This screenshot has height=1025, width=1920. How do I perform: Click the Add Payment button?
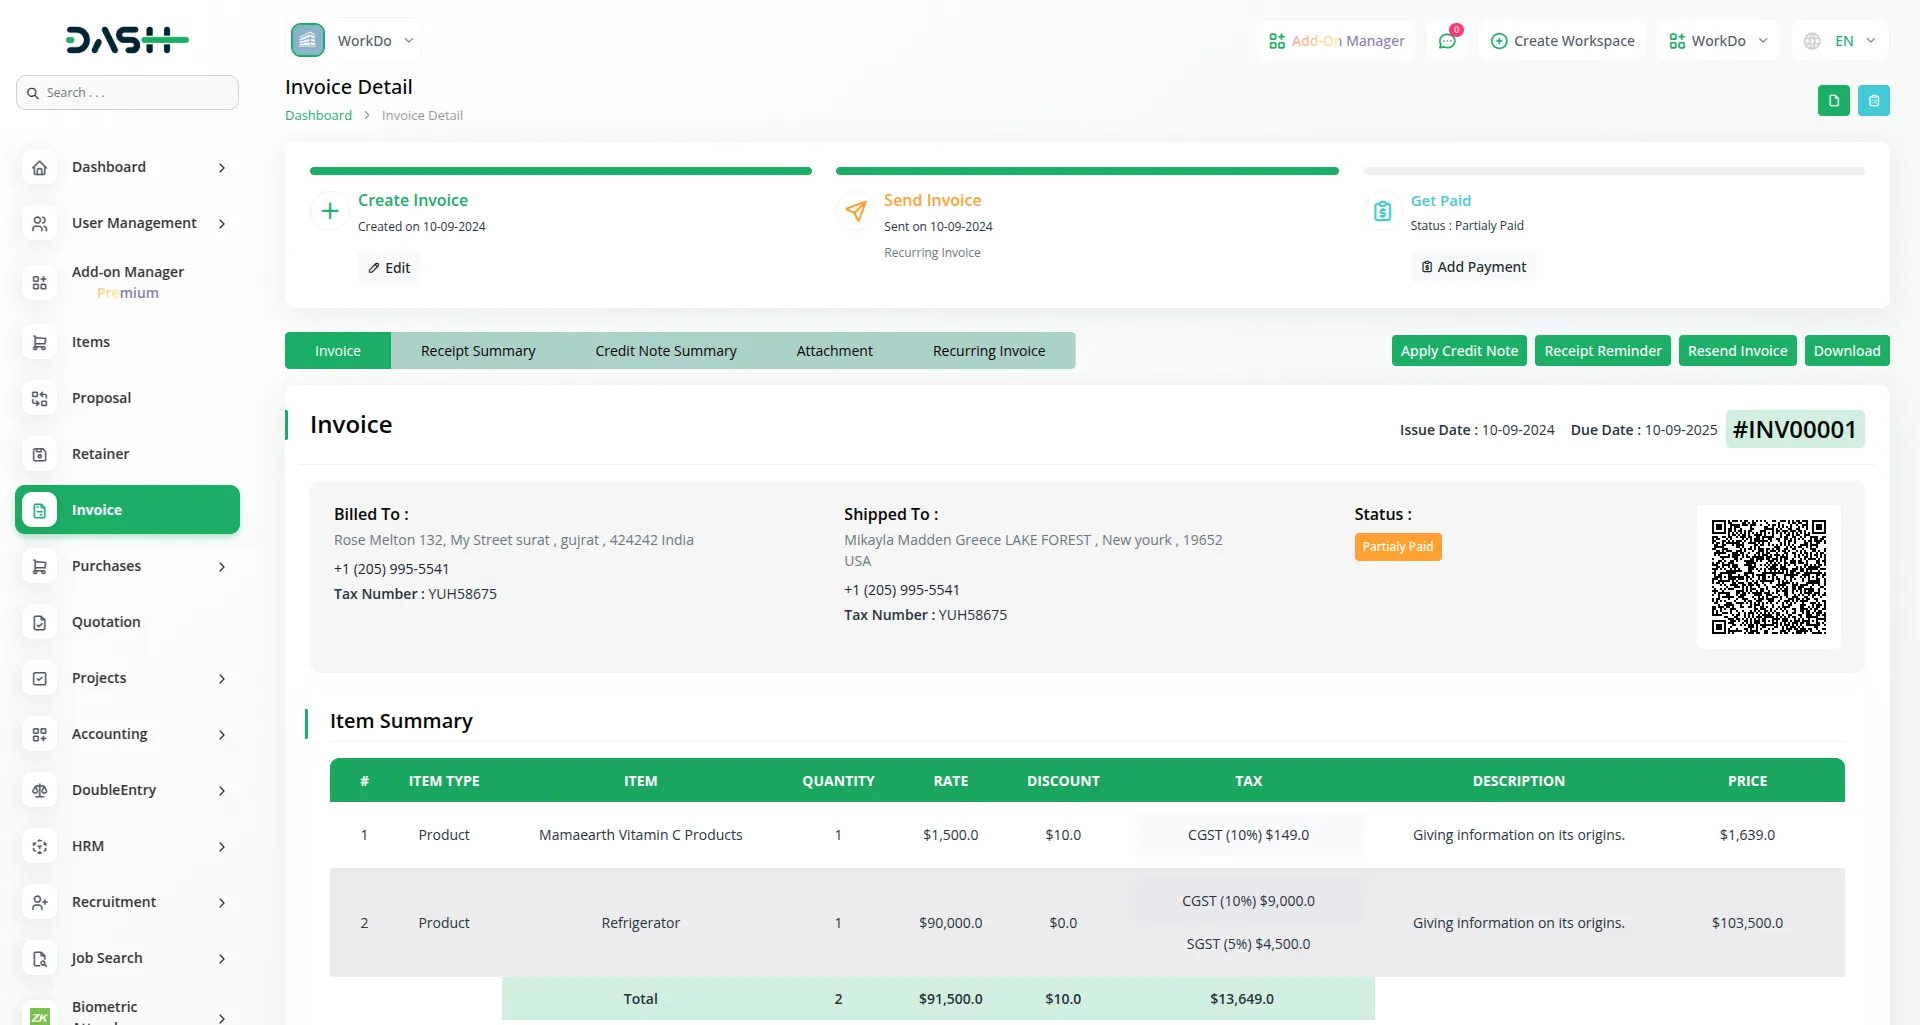1473,266
